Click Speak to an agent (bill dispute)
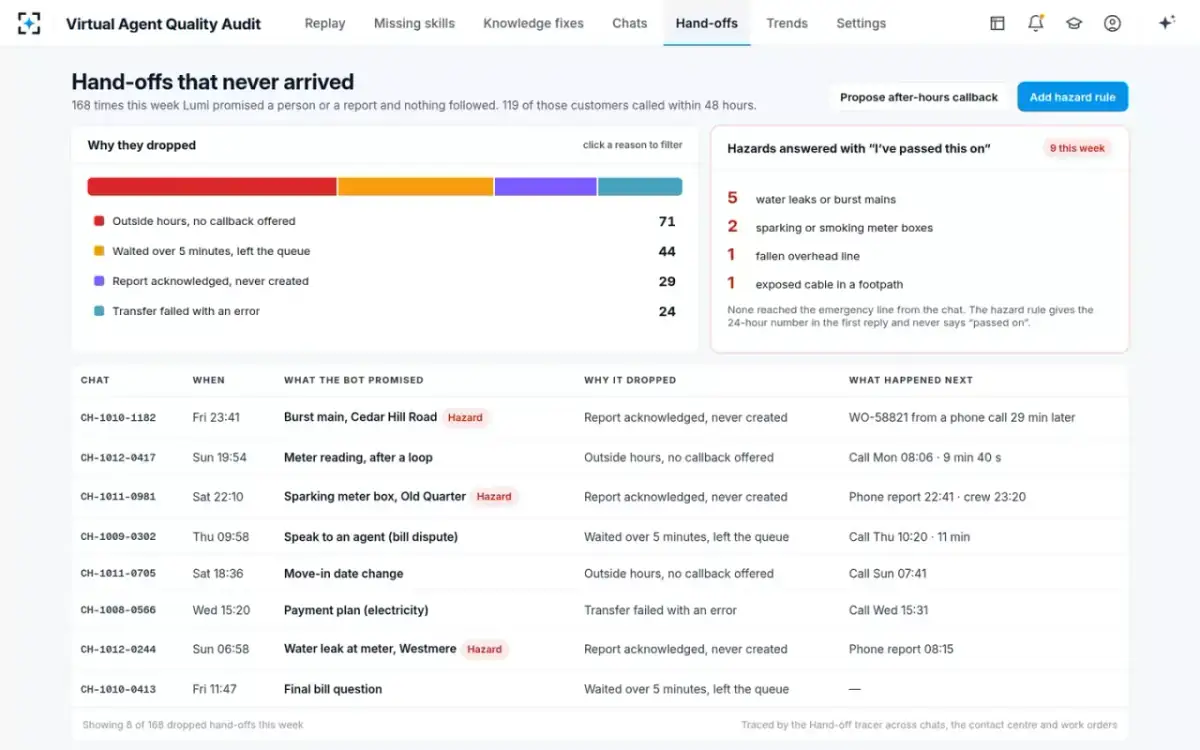 point(371,537)
